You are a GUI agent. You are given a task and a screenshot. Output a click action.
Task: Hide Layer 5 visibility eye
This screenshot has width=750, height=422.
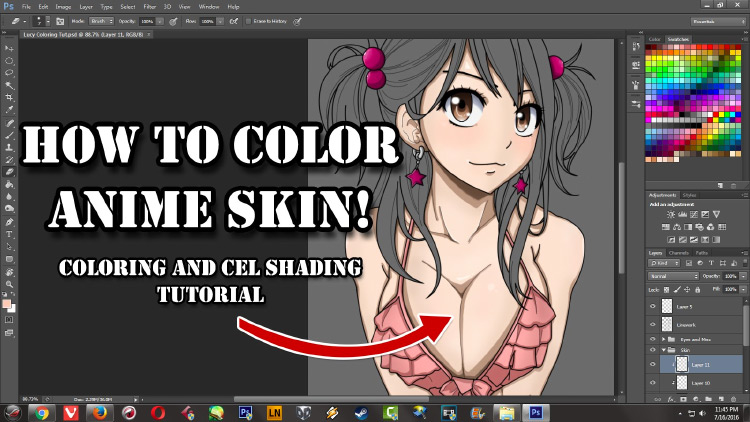pos(652,306)
